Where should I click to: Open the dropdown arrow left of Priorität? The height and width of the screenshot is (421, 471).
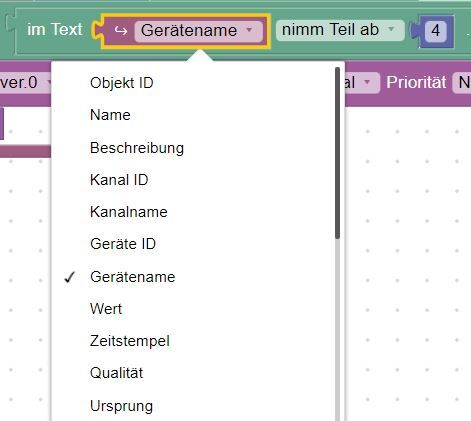pyautogui.click(x=367, y=82)
